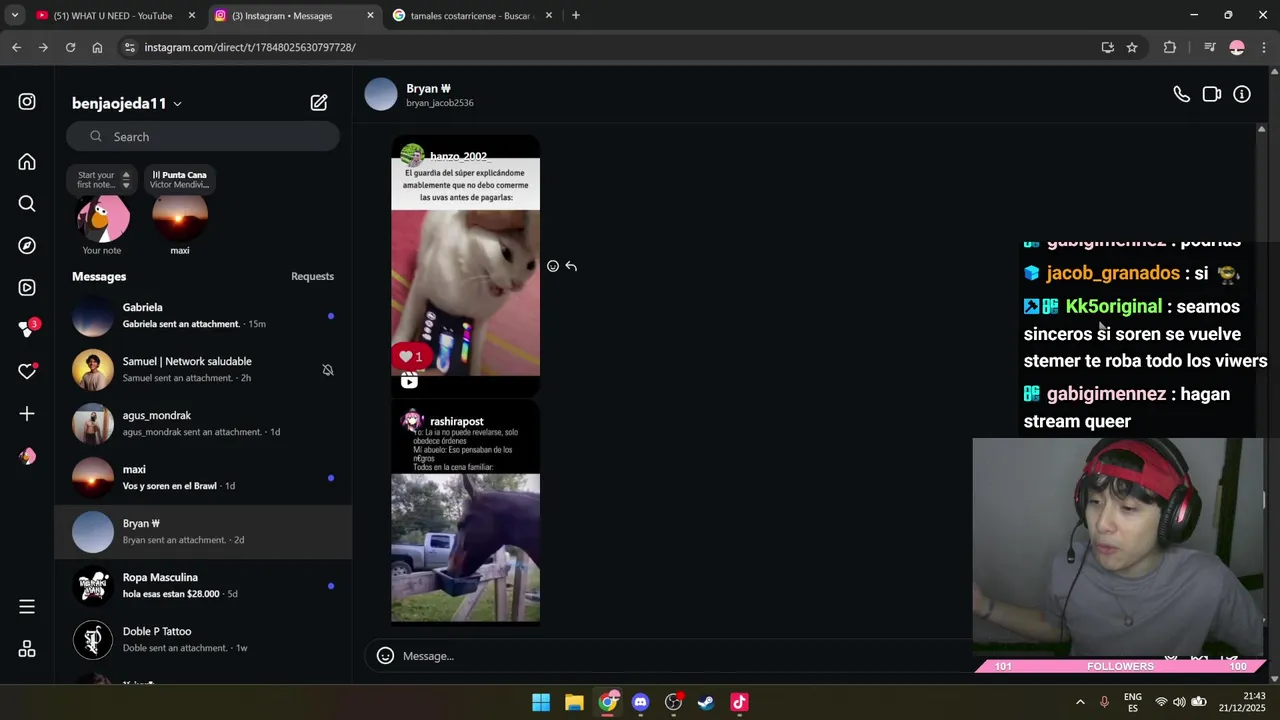The image size is (1280, 720).
Task: Open clock and date 21:43
Action: [1242, 702]
